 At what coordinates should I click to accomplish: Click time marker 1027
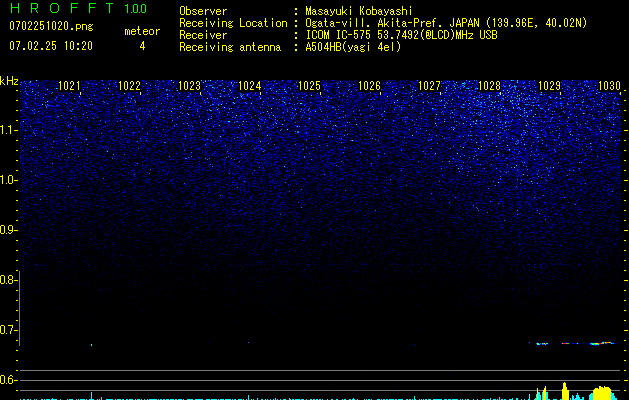429,86
